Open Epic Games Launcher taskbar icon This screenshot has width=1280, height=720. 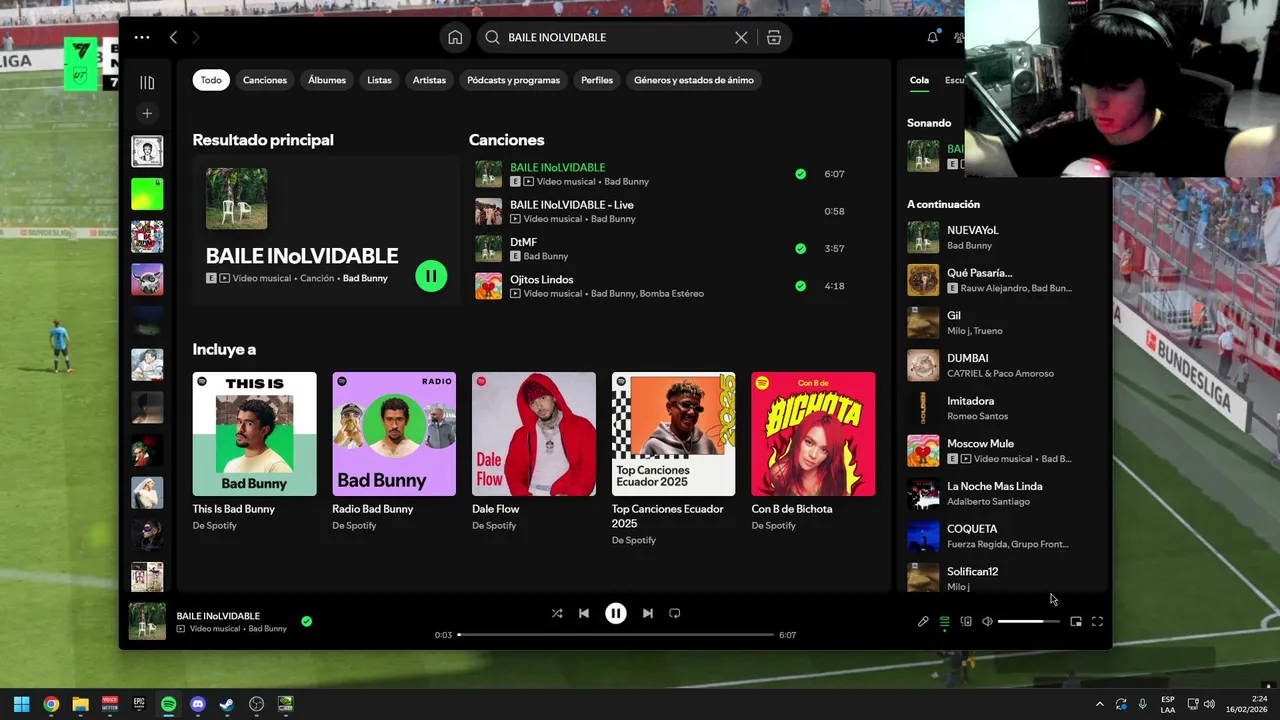click(x=139, y=704)
